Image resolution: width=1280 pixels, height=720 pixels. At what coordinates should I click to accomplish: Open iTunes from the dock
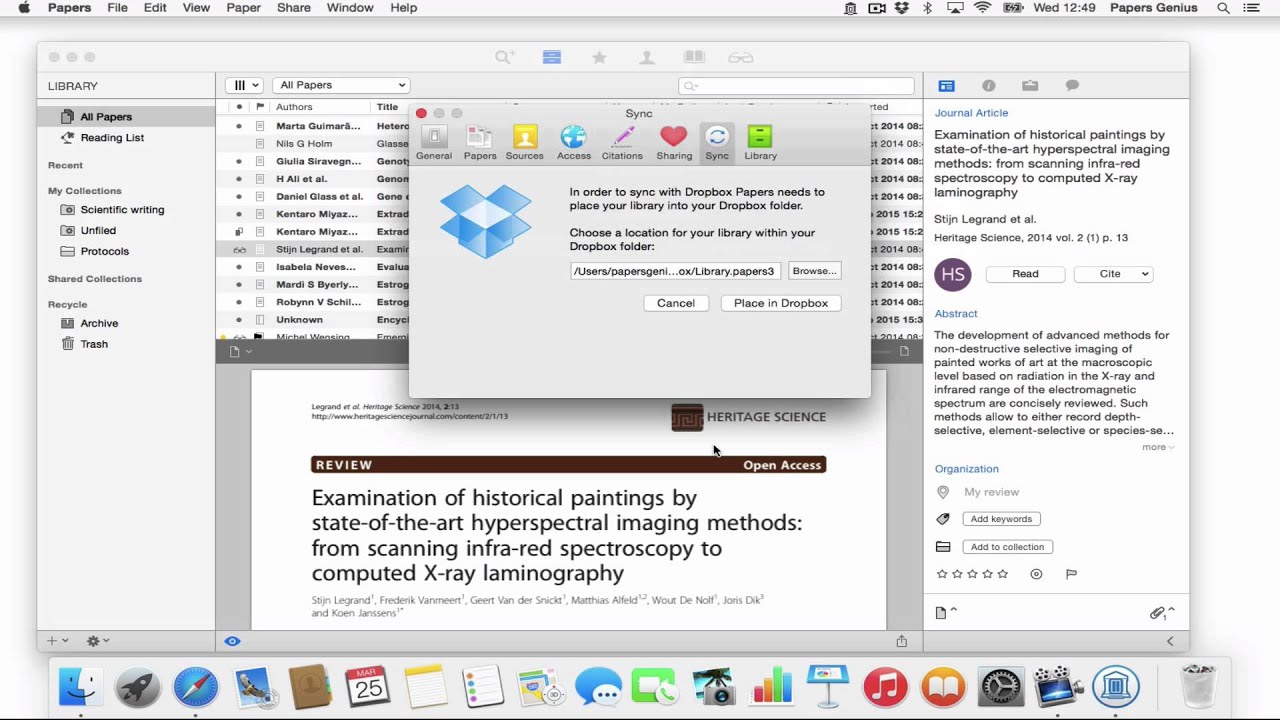pos(885,688)
